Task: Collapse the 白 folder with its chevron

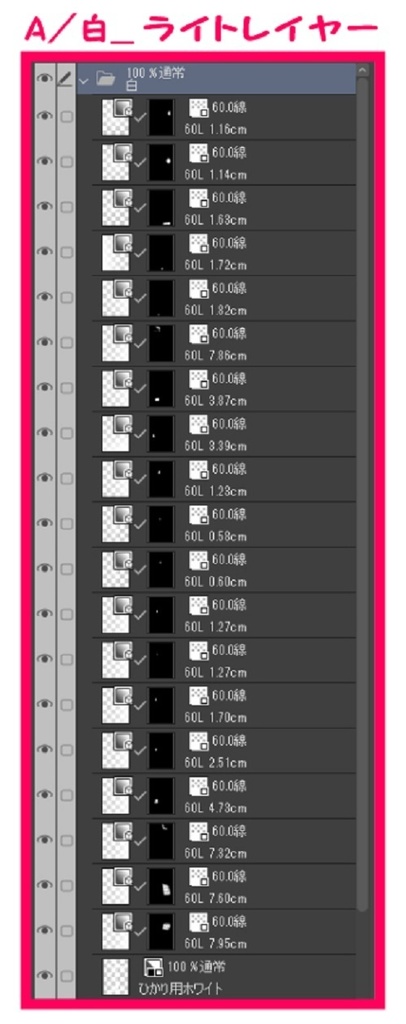Action: tap(83, 81)
